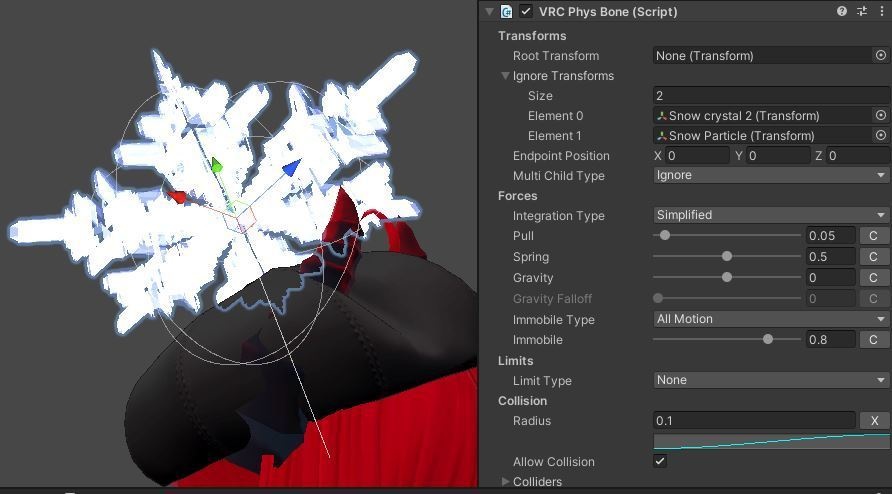Open the component presets icon
892x494 pixels.
tap(862, 11)
